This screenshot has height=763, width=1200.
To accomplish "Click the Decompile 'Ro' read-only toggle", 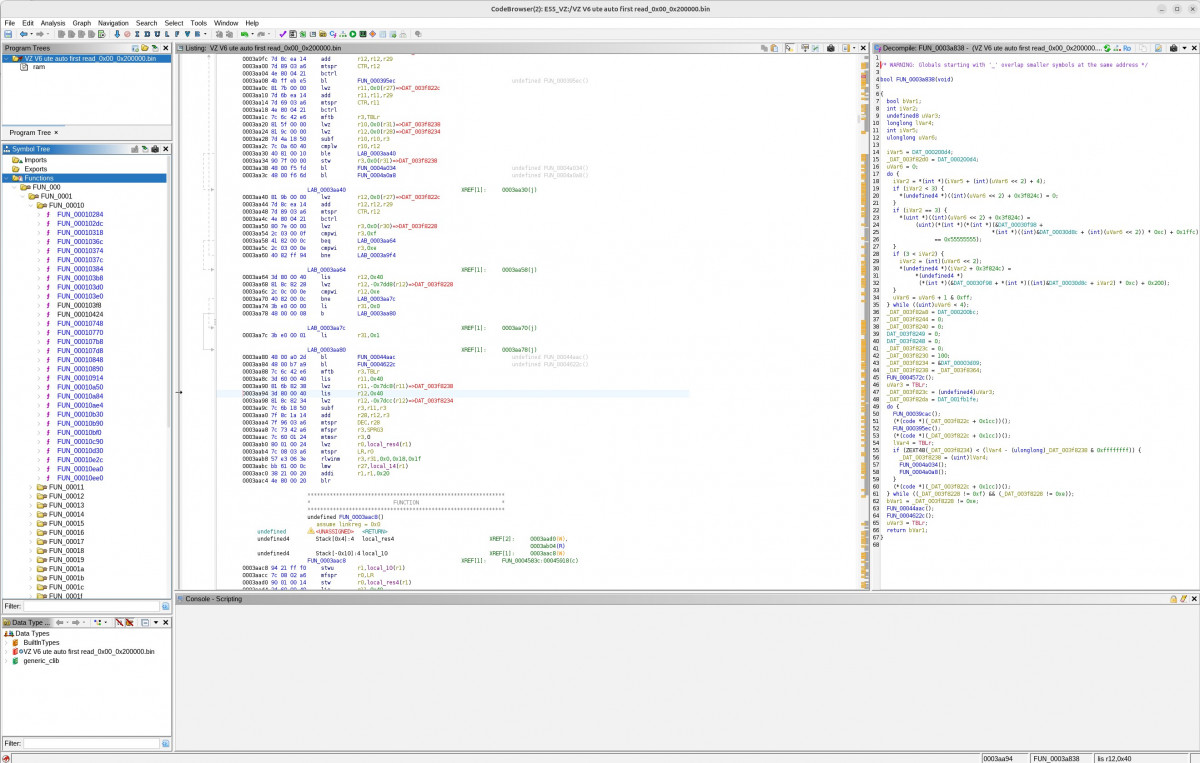I will point(1127,47).
